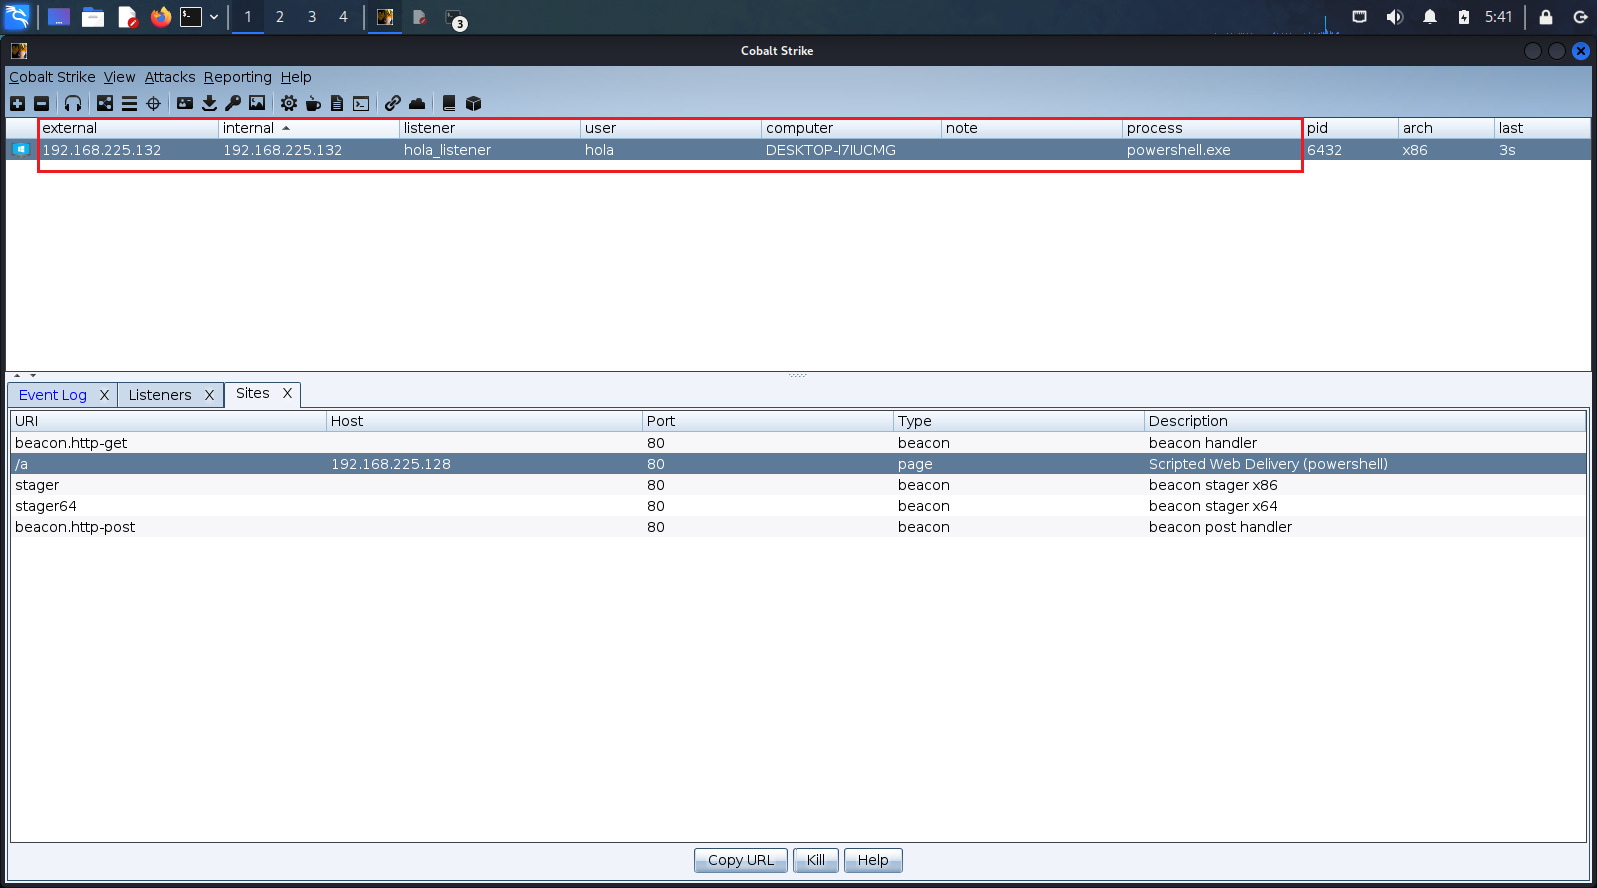Image resolution: width=1597 pixels, height=888 pixels.
Task: Open Listeners configuration via headphones icon
Action: click(x=73, y=103)
